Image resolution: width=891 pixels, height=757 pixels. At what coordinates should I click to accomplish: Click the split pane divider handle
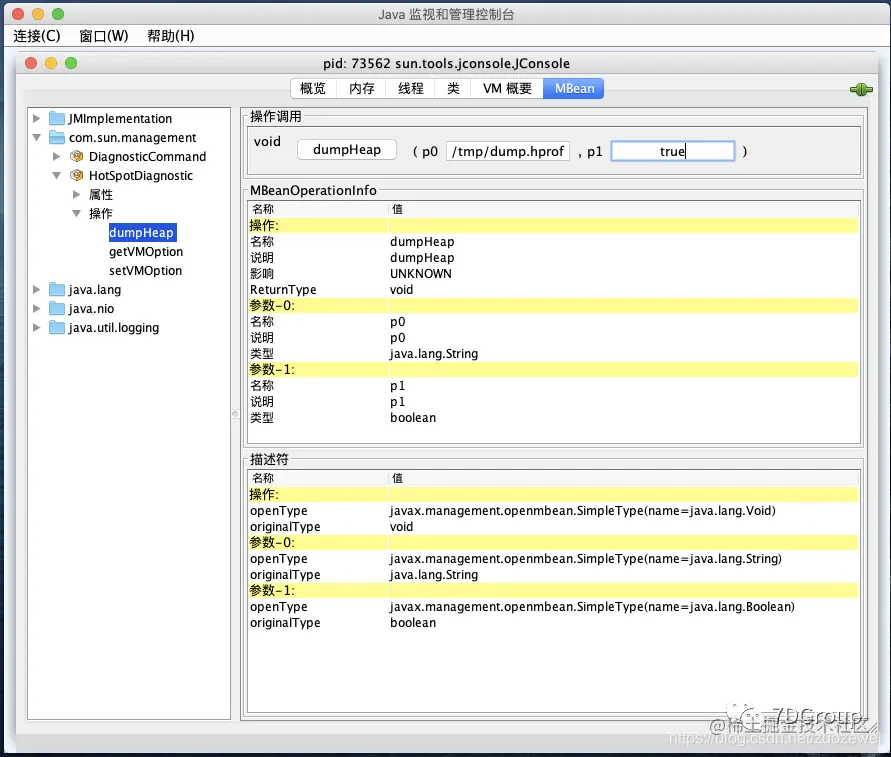click(x=235, y=414)
